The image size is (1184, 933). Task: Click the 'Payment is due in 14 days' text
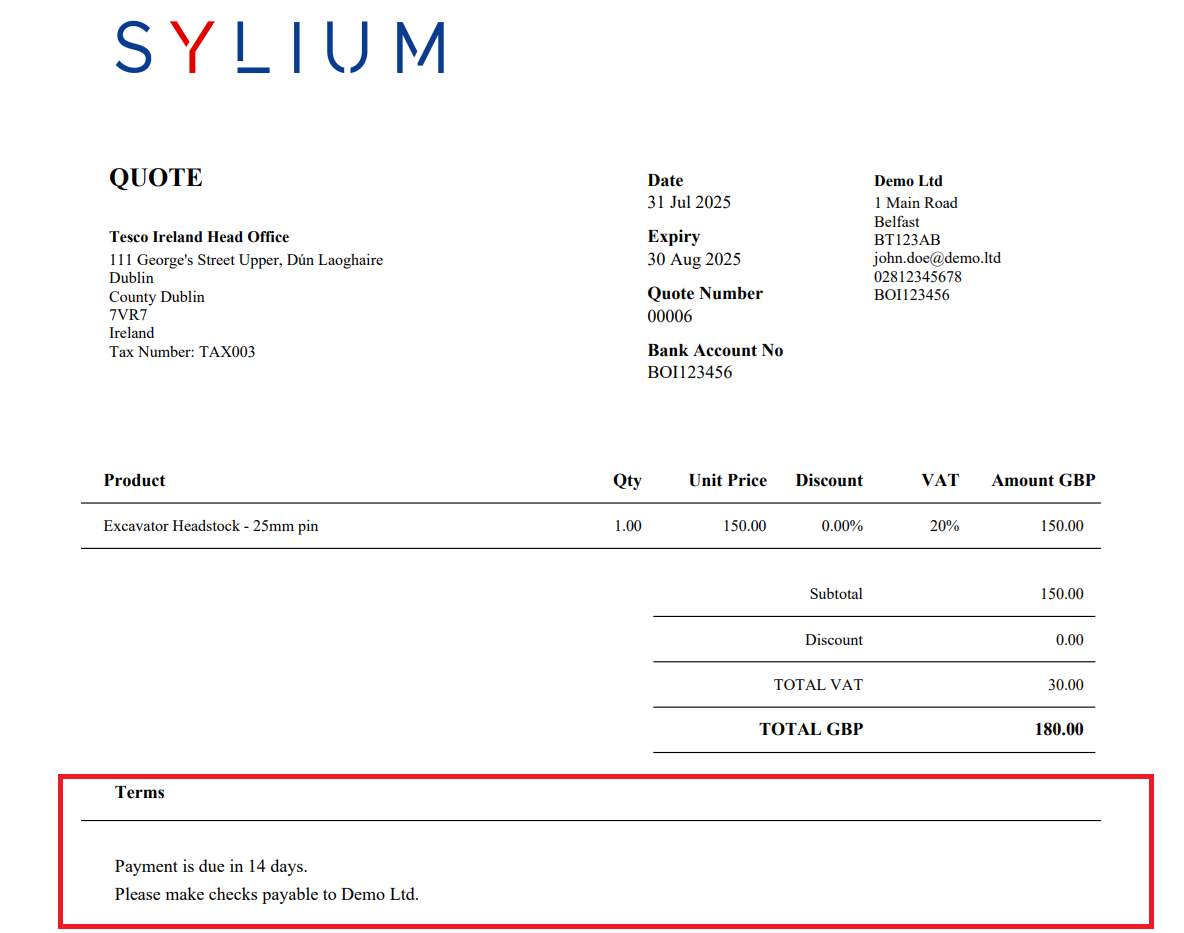[211, 866]
